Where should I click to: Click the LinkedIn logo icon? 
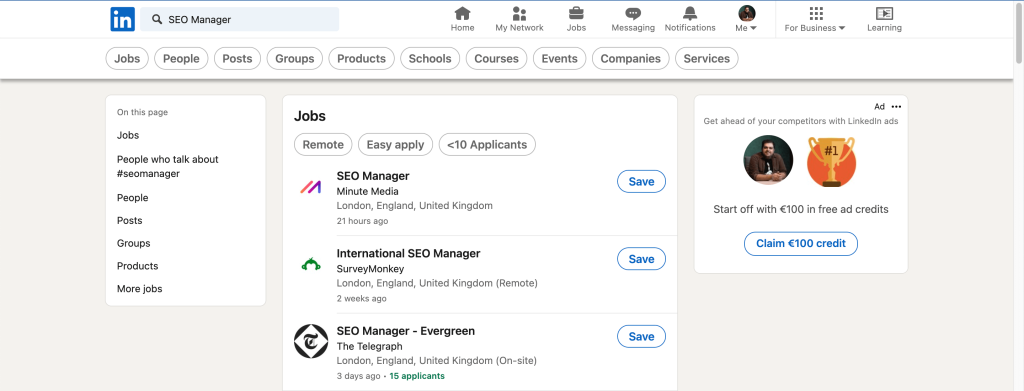click(122, 19)
